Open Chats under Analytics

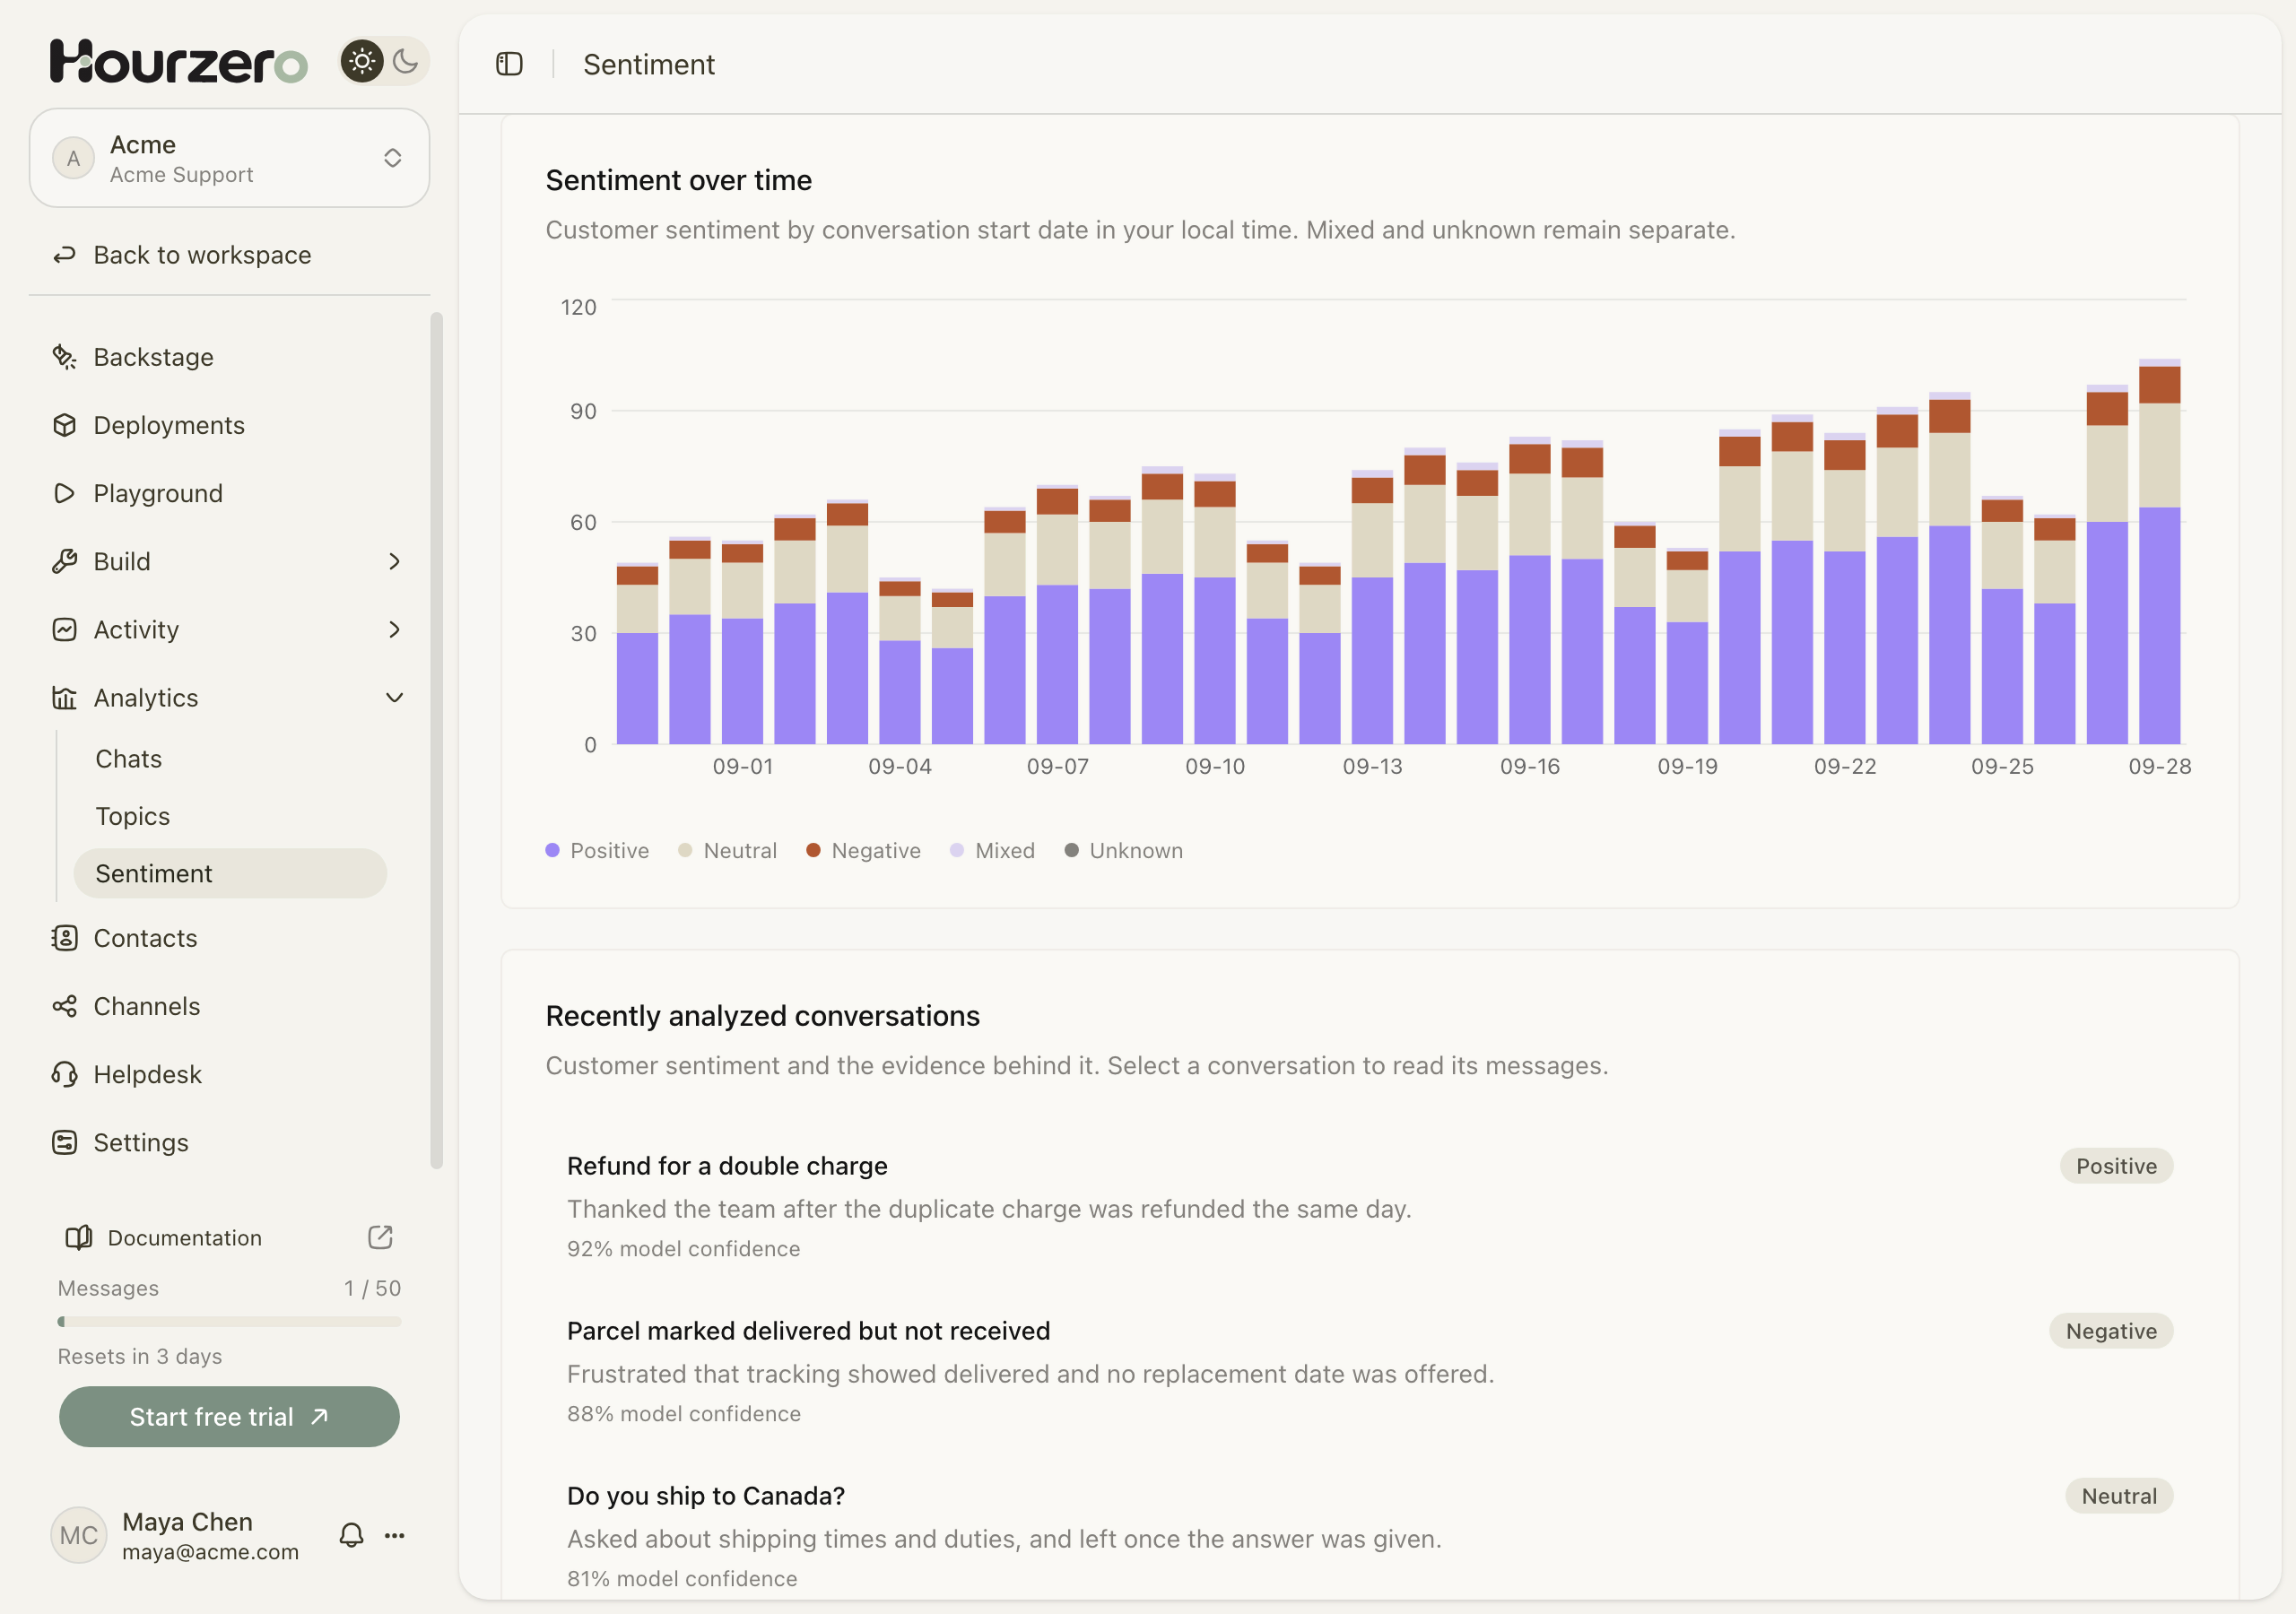[x=230, y=759]
